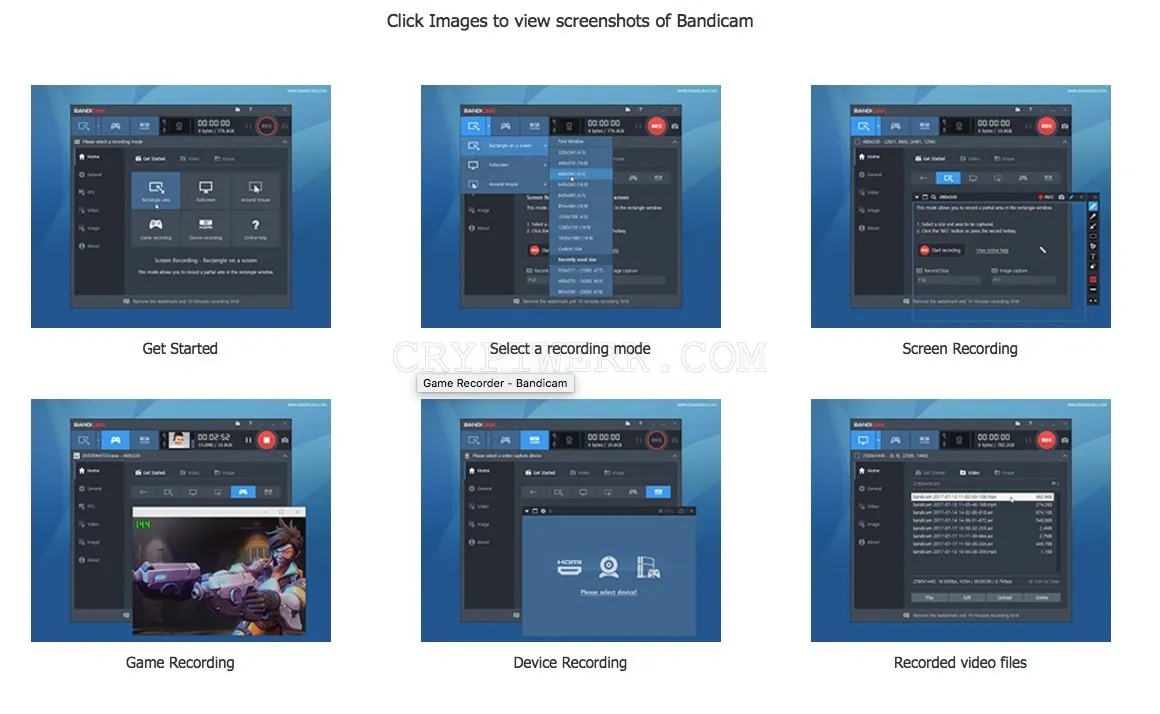The width and height of the screenshot is (1160, 714).
Task: Choose Around mouse item in recording mode menu
Action: click(505, 184)
